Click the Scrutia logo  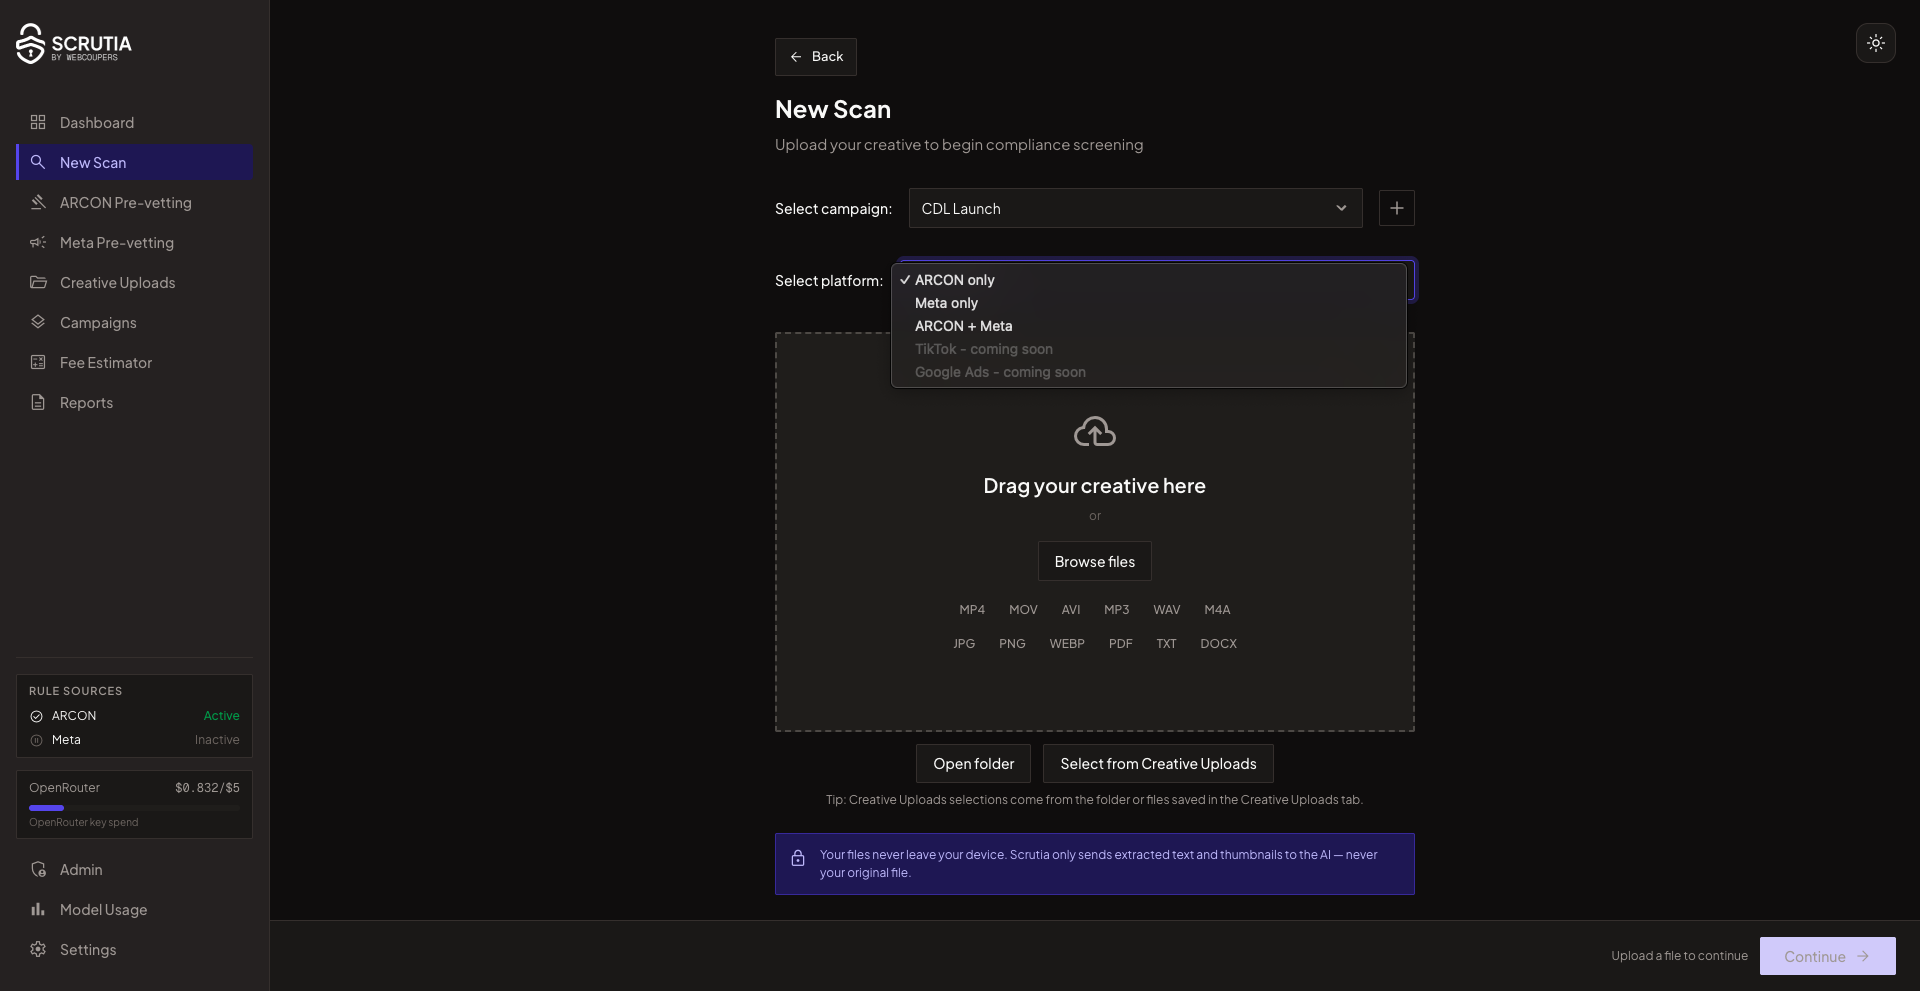click(74, 44)
